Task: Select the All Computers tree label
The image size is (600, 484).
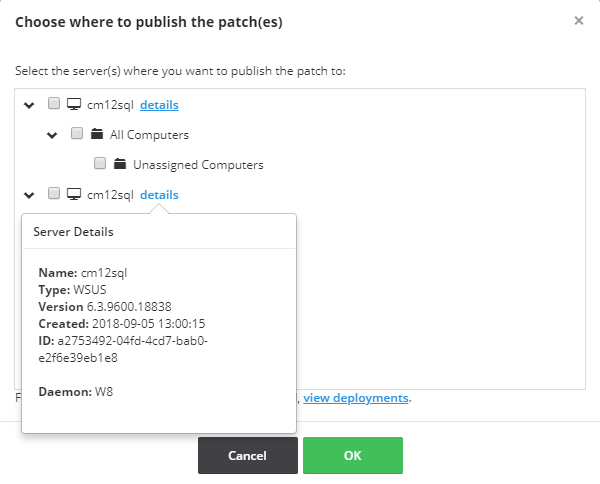Action: coord(150,134)
